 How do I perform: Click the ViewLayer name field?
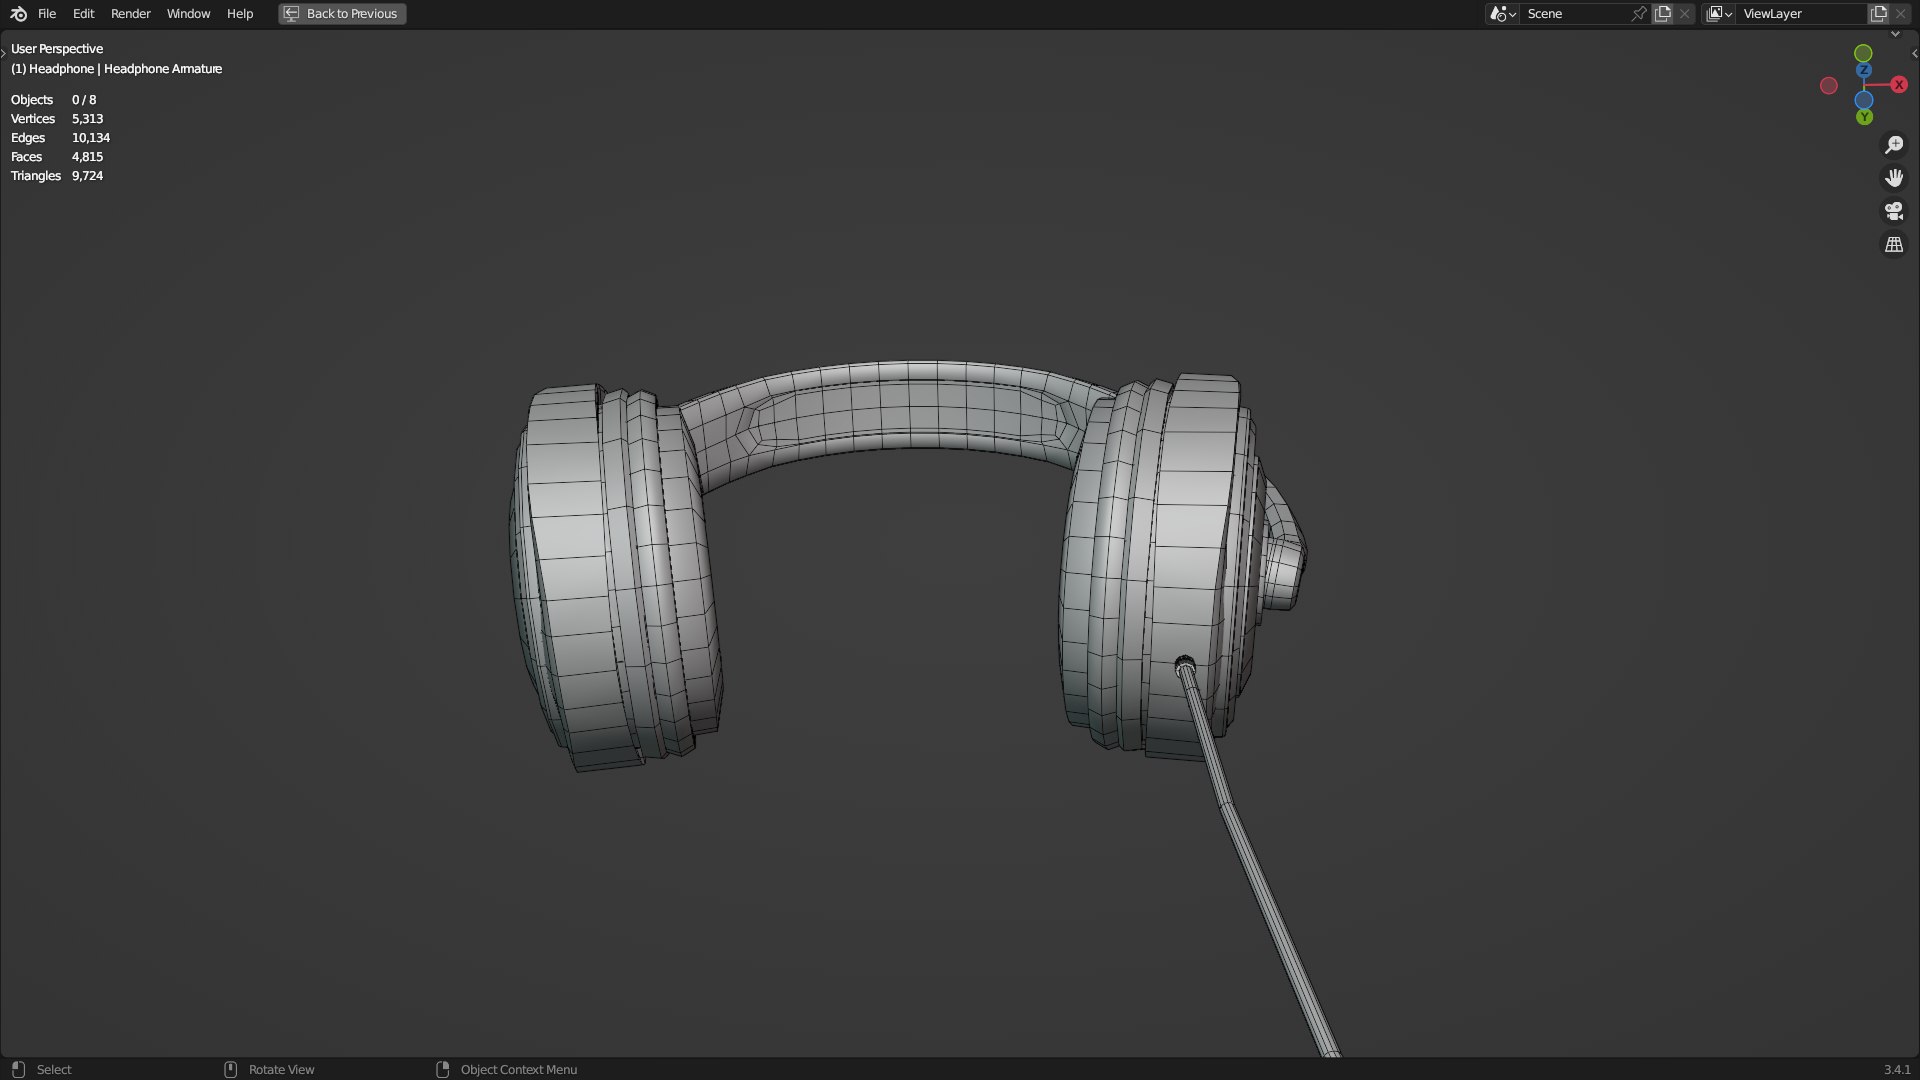point(1802,14)
